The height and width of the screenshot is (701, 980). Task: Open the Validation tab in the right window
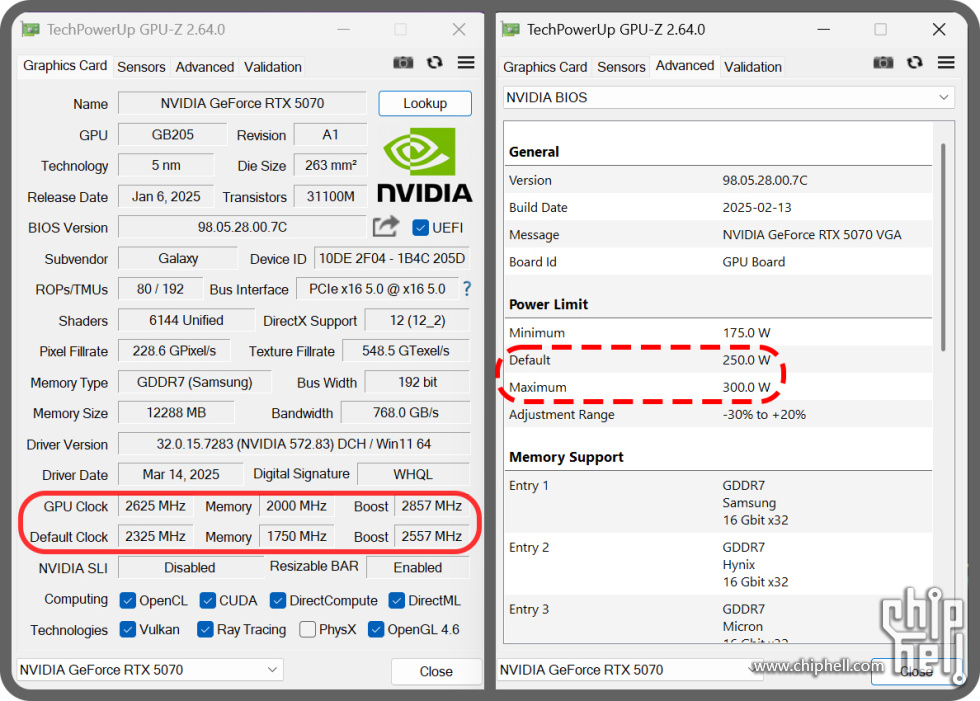[752, 67]
